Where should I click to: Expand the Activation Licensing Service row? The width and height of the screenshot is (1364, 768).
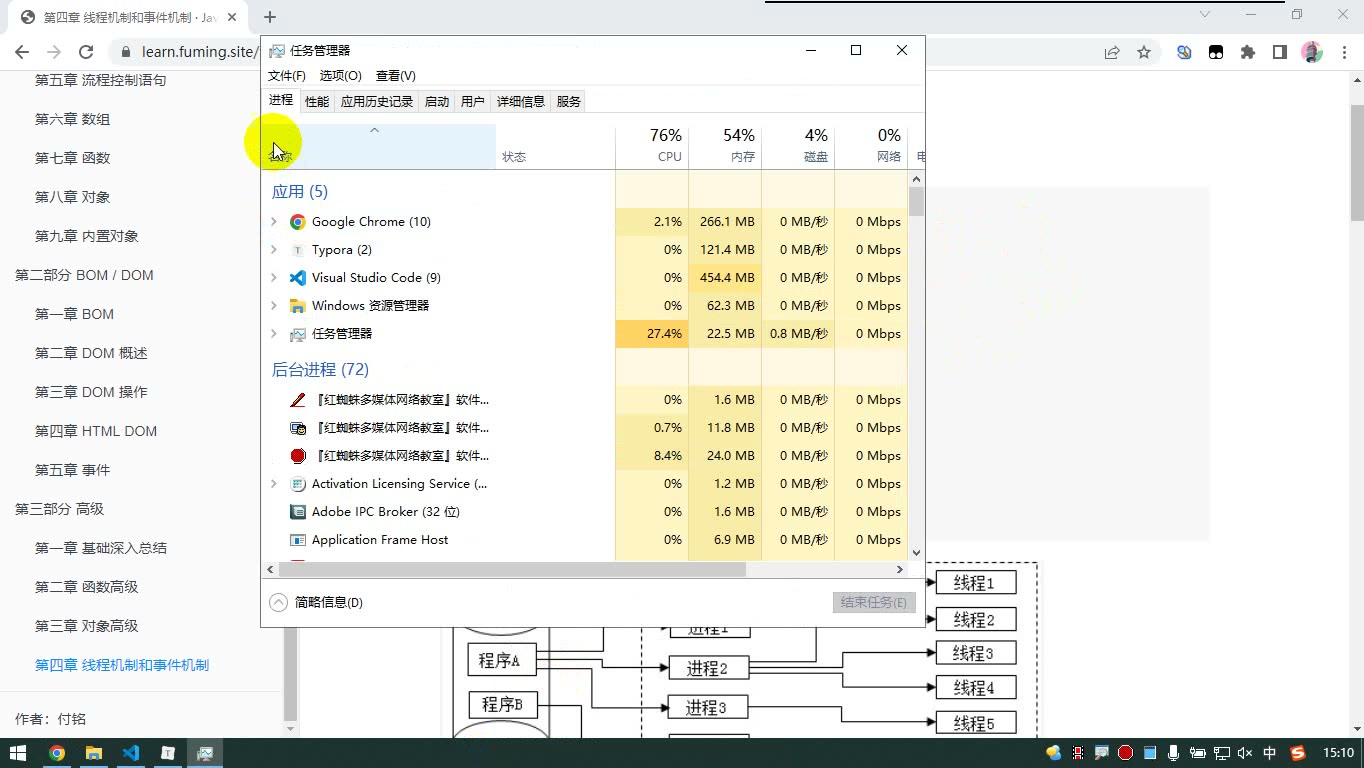click(274, 484)
